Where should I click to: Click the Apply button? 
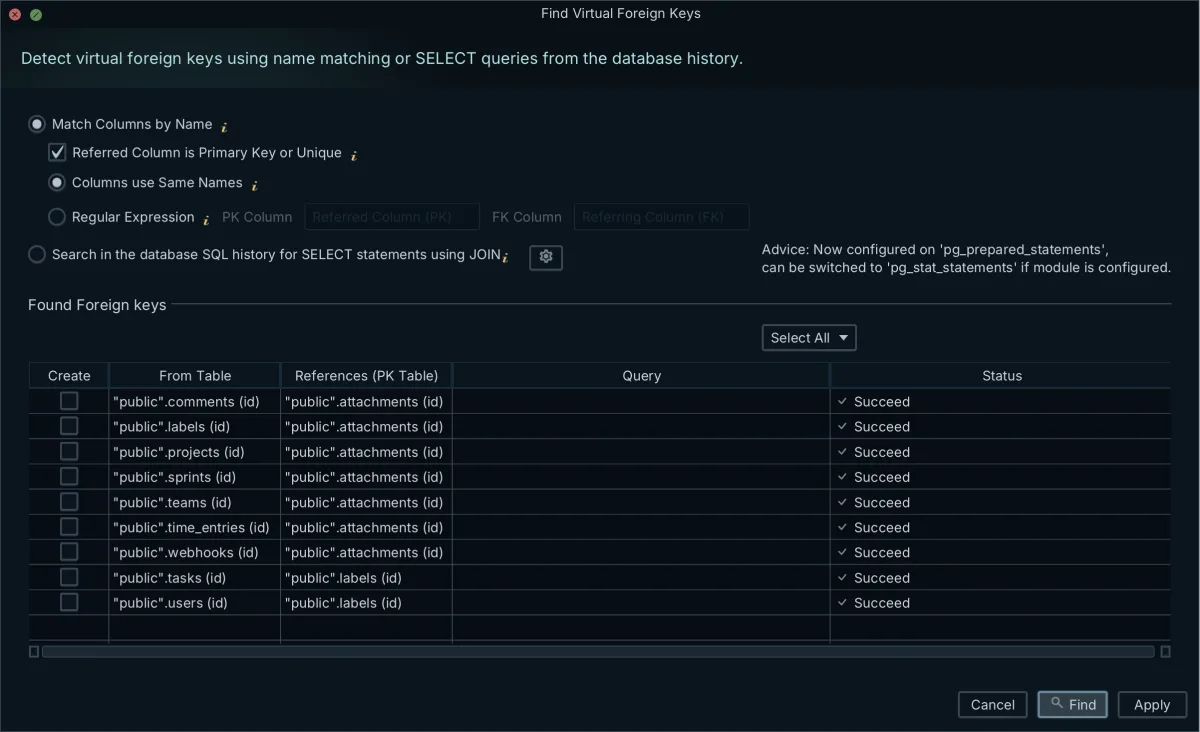click(x=1152, y=705)
